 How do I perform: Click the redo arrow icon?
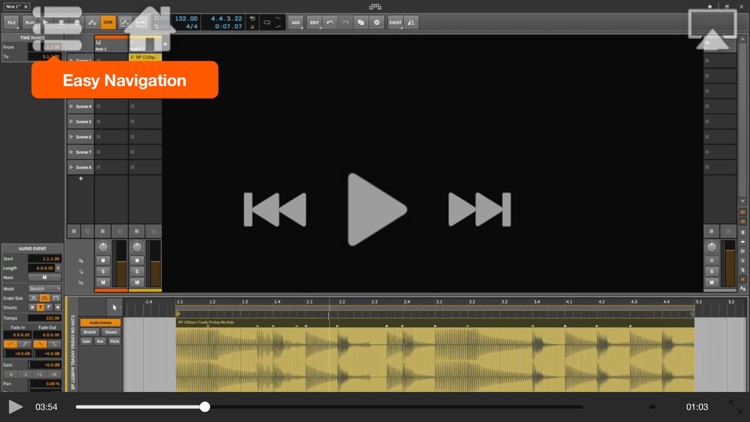pos(345,22)
